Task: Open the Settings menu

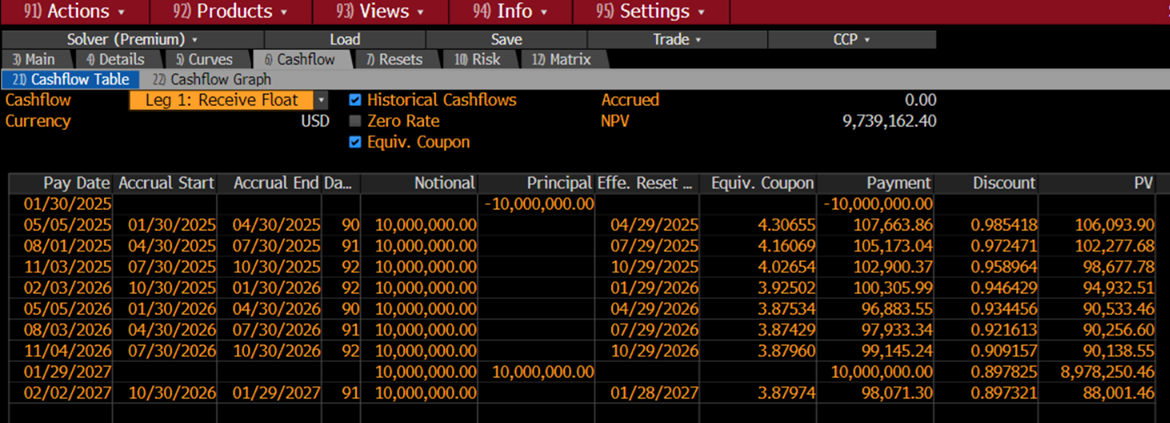Action: point(650,12)
